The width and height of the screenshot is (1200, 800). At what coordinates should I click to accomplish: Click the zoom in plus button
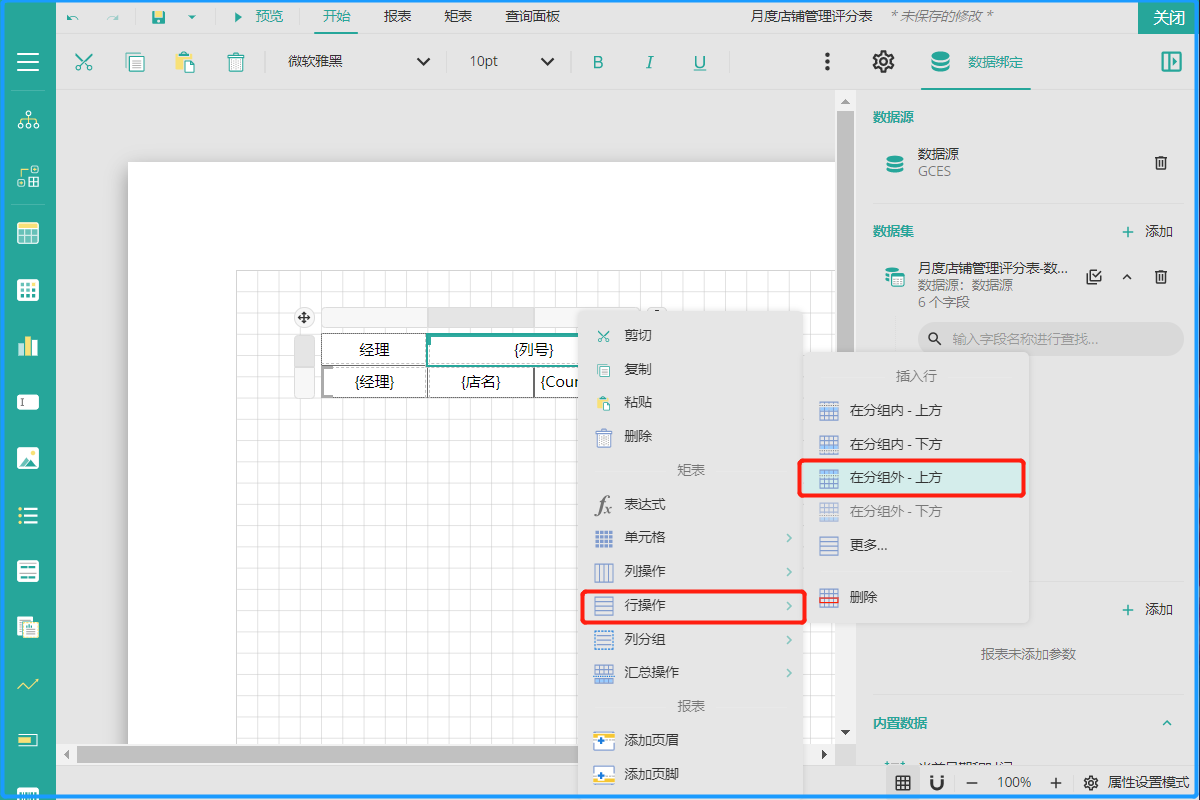tap(1055, 782)
